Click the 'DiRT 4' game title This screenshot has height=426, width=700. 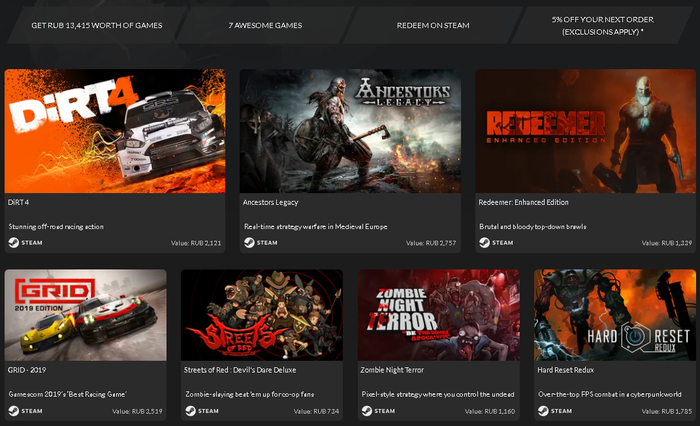click(18, 202)
